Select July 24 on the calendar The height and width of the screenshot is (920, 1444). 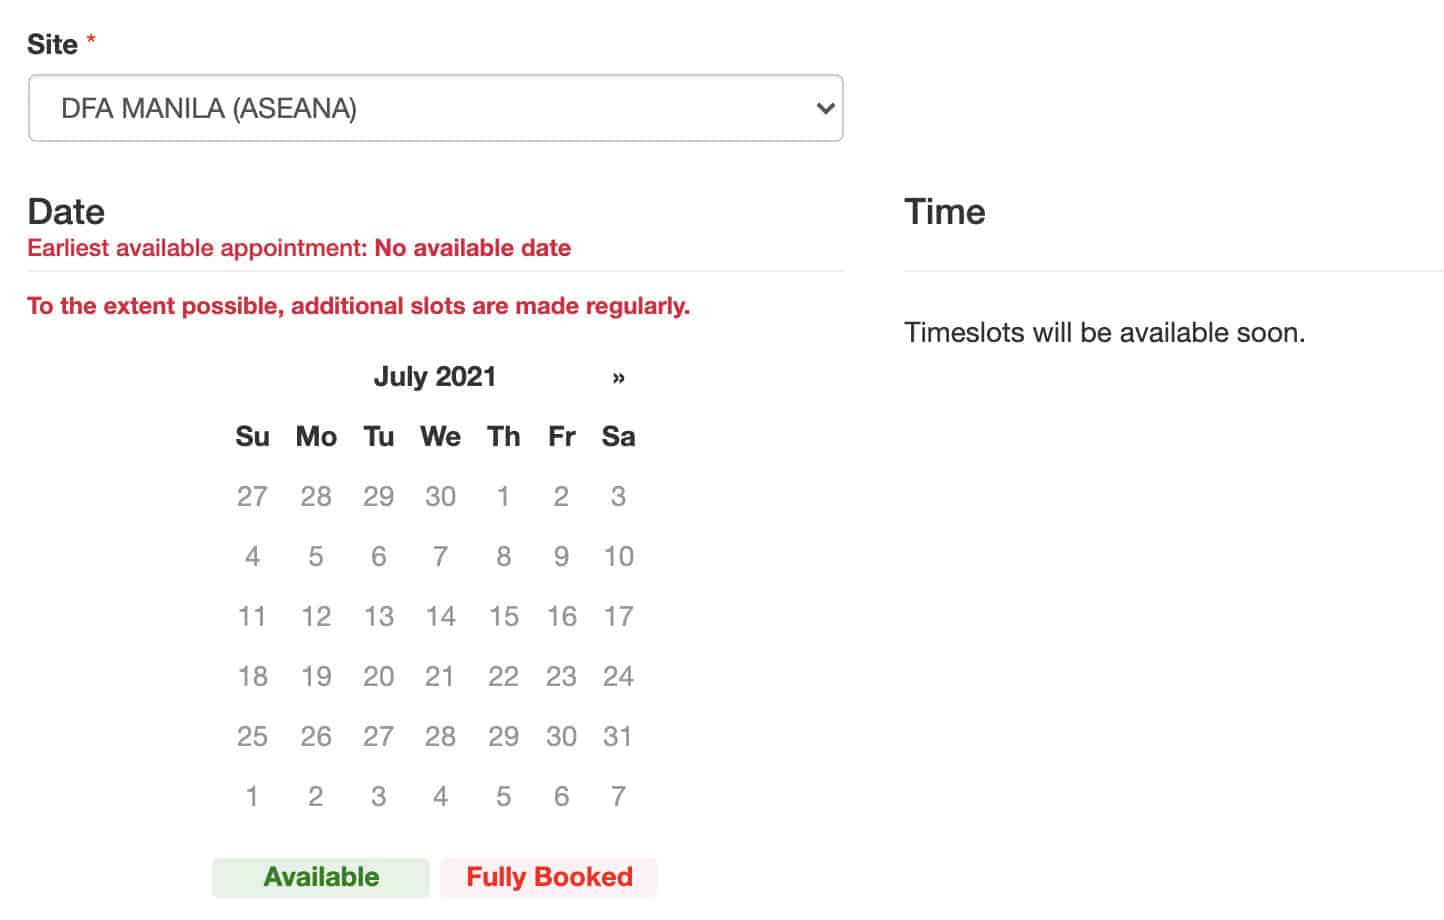tap(618, 676)
